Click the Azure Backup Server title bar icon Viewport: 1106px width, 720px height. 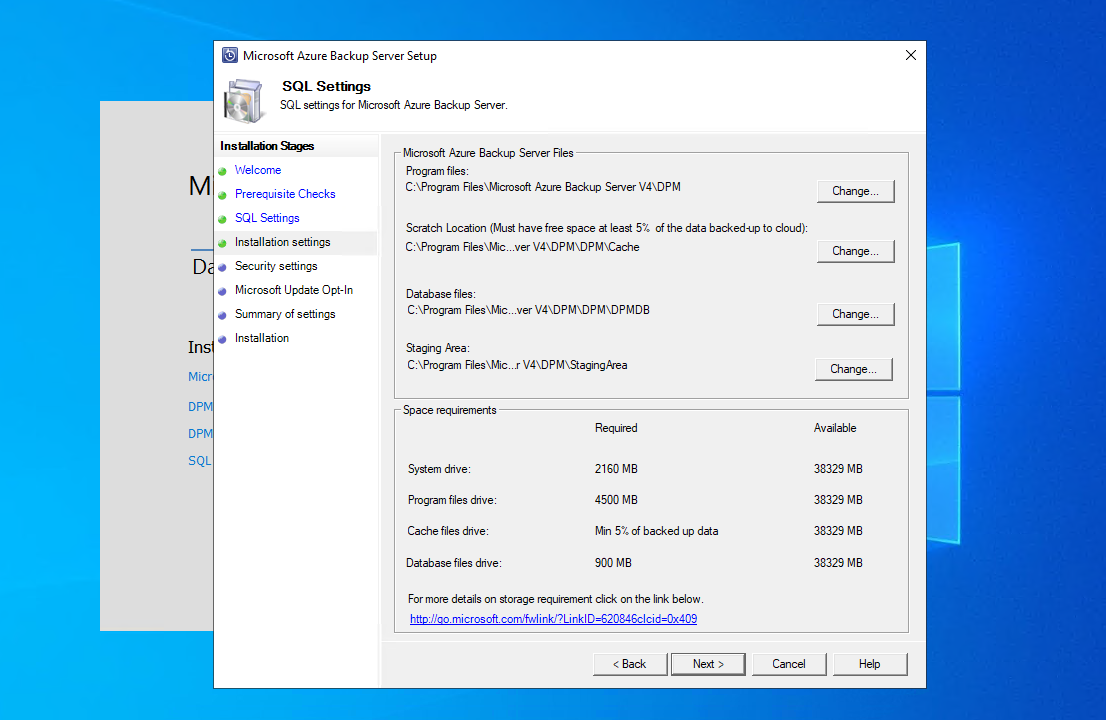point(230,56)
